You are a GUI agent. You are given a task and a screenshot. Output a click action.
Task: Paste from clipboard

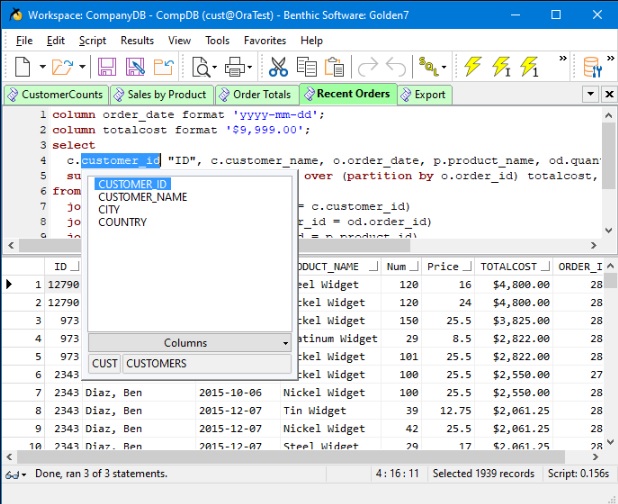[334, 67]
